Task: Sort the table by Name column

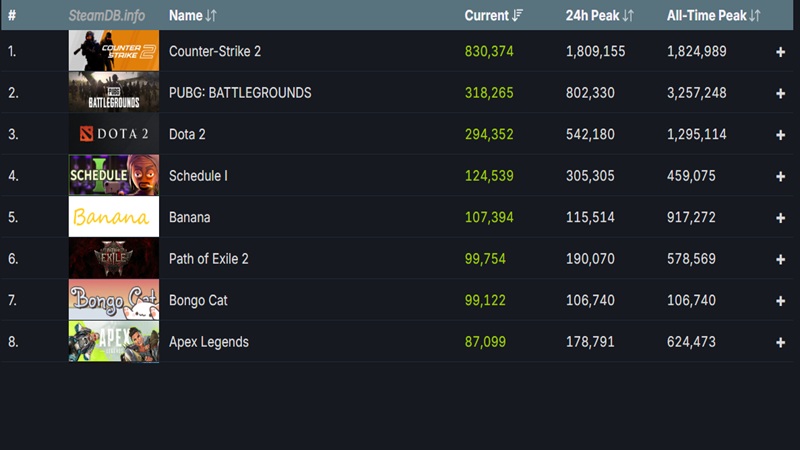Action: coord(192,16)
